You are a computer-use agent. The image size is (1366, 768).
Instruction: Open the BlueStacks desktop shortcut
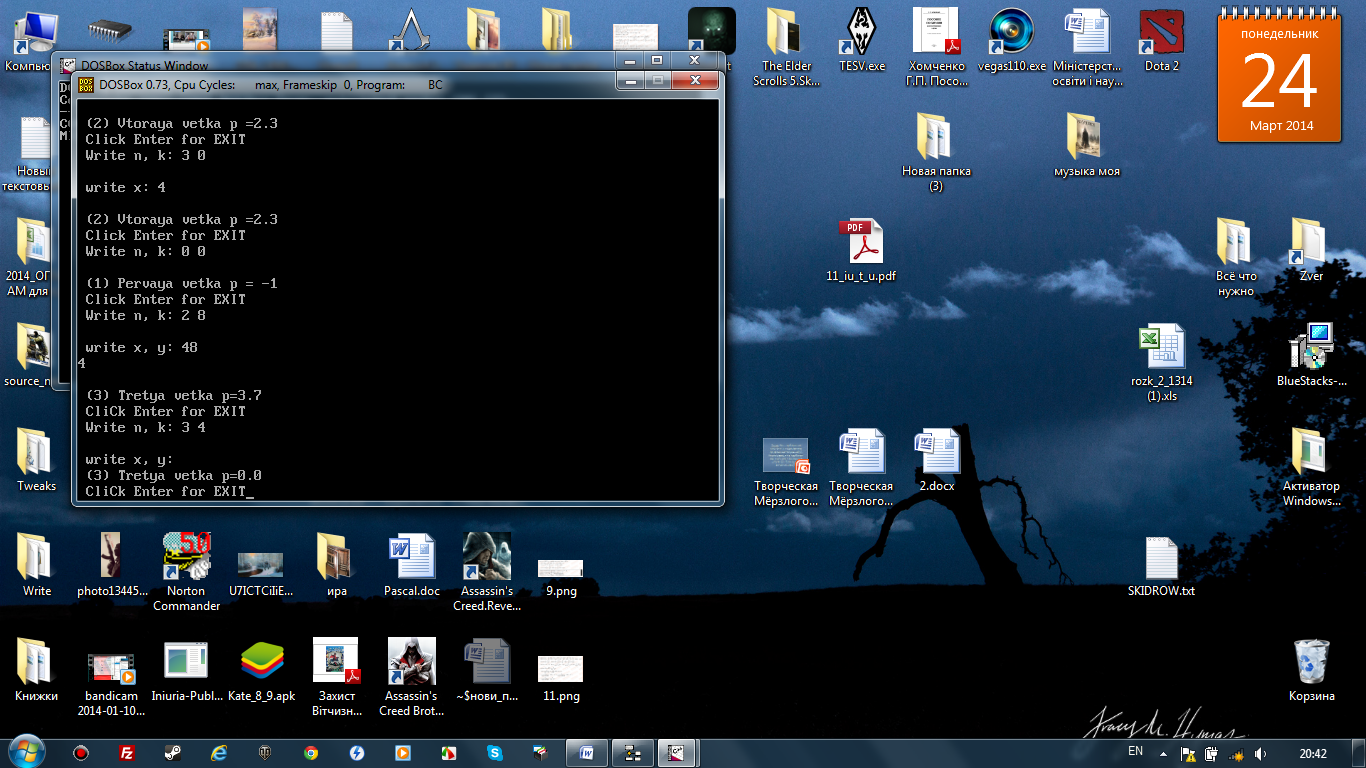tap(1311, 348)
